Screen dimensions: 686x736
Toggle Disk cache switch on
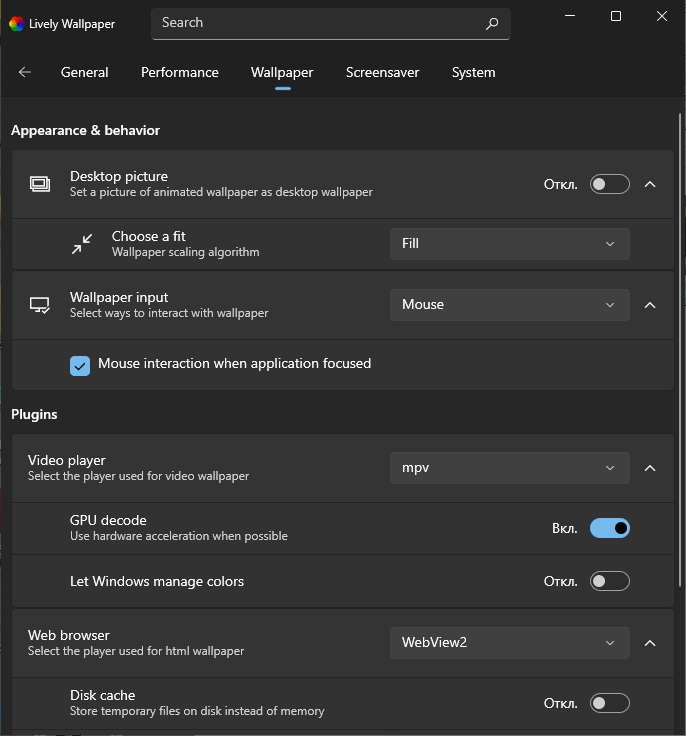[609, 703]
